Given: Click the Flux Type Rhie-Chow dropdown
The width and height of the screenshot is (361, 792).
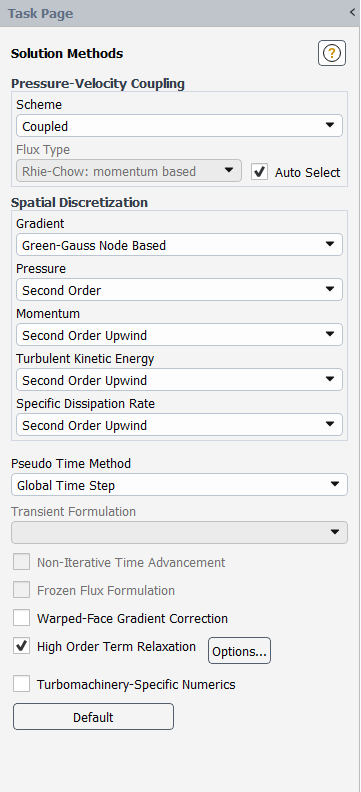Looking at the screenshot, I should point(129,171).
